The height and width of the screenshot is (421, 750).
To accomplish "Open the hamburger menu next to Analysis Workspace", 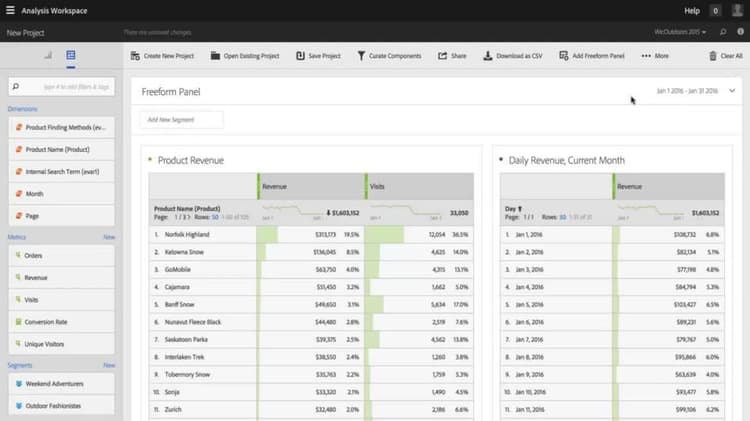I will point(10,10).
